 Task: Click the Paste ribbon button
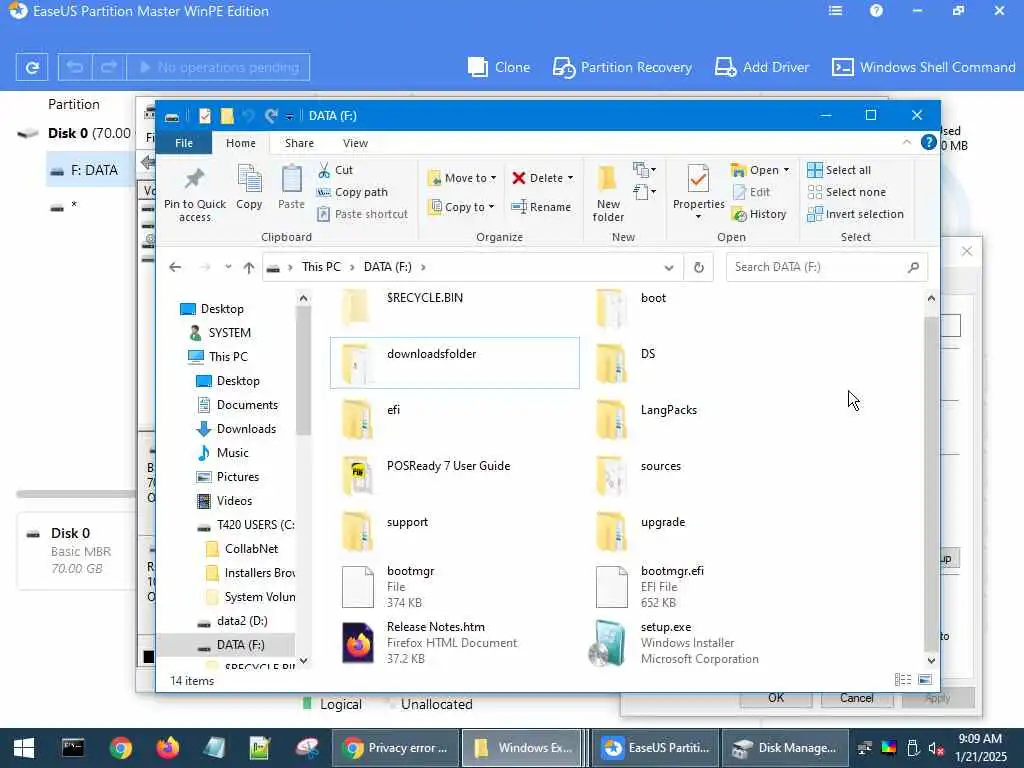click(x=291, y=188)
